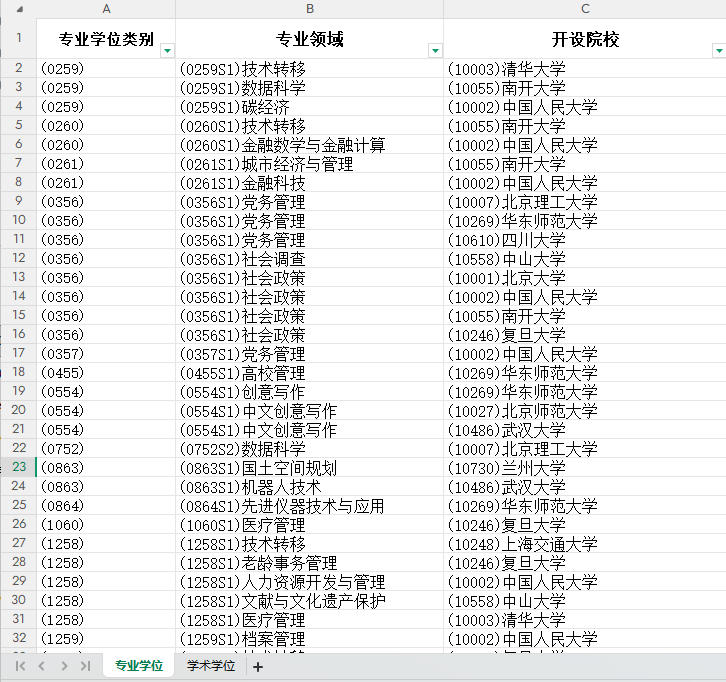The height and width of the screenshot is (682, 726).
Task: Select cell (0261S1)金融科技
Action: pos(309,182)
